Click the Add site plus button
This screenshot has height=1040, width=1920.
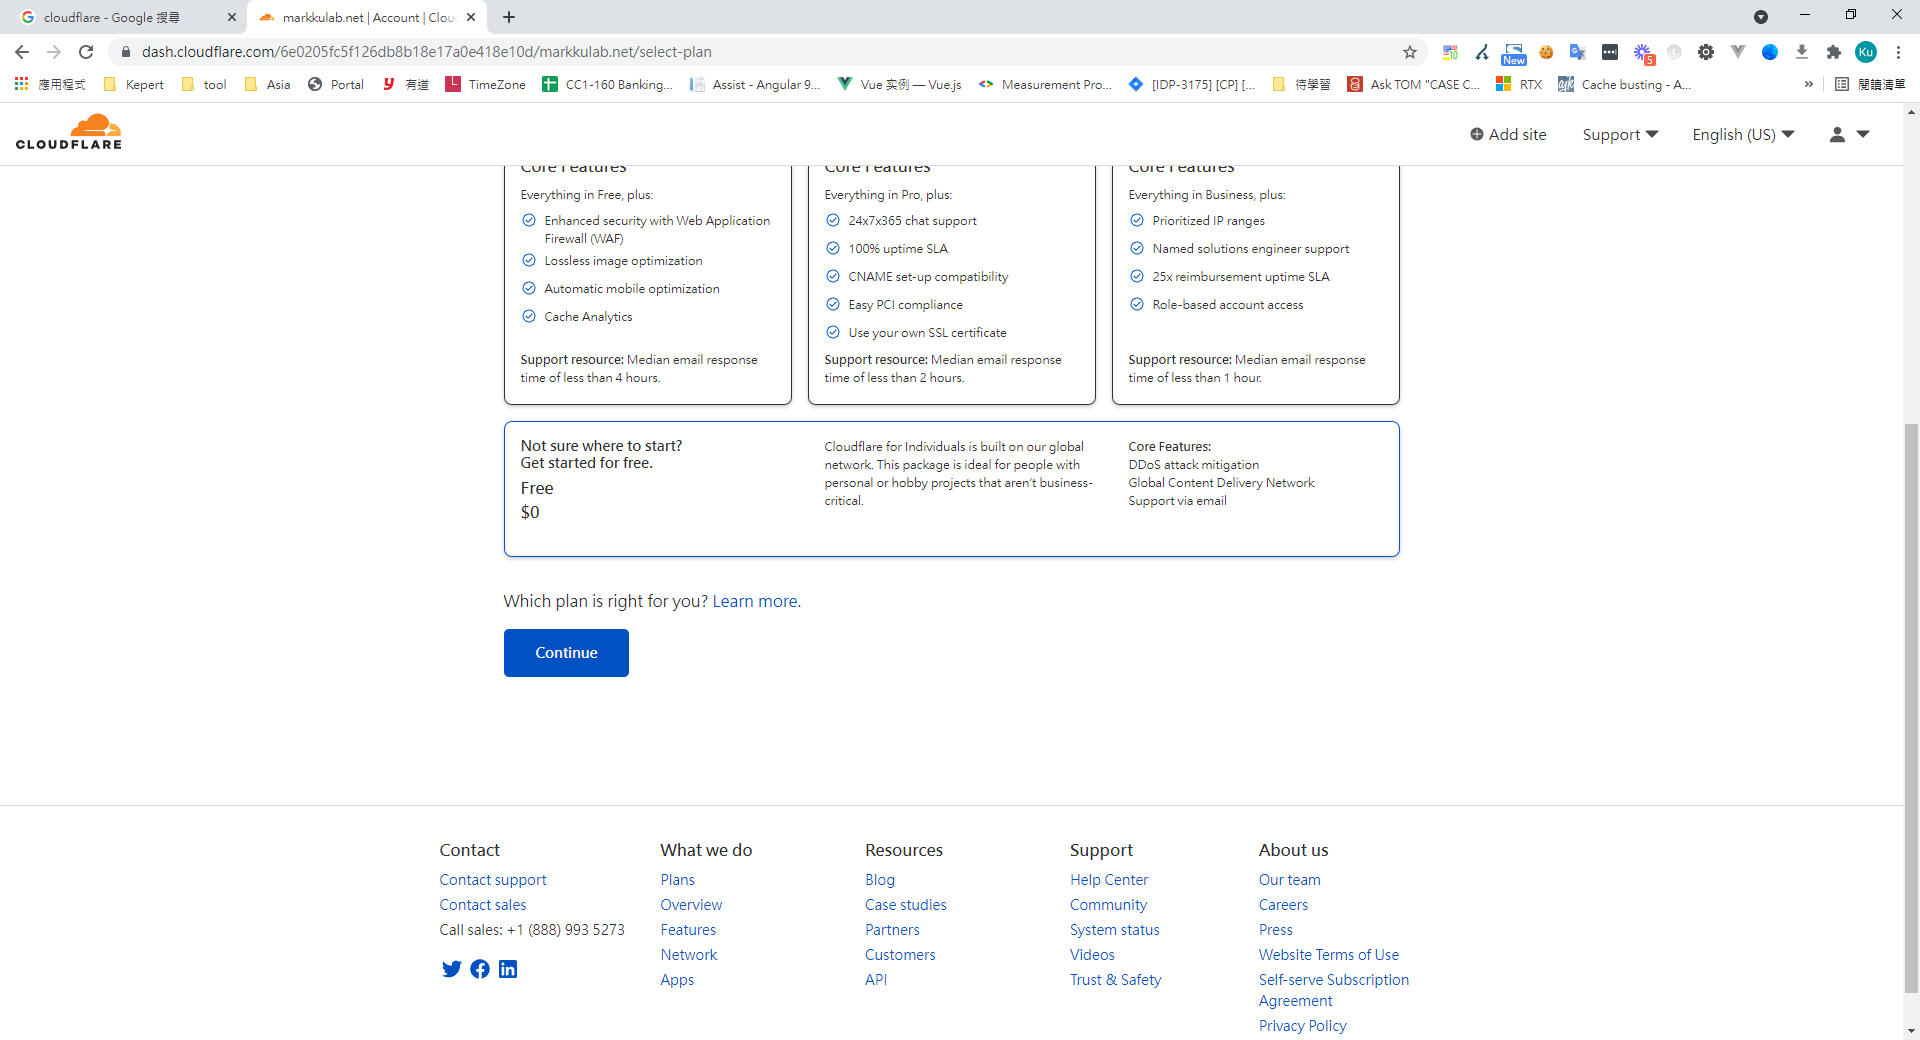point(1508,134)
